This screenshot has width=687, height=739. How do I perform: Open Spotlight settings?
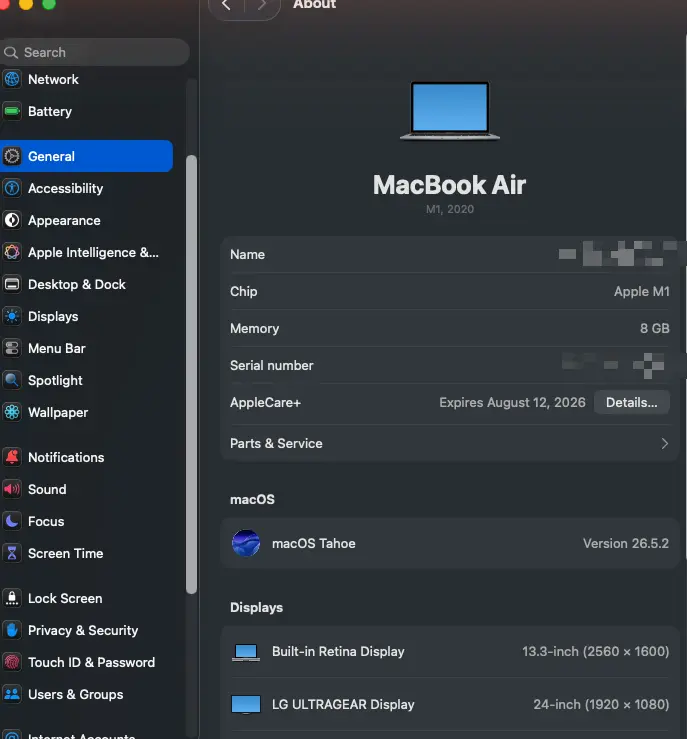[87, 380]
